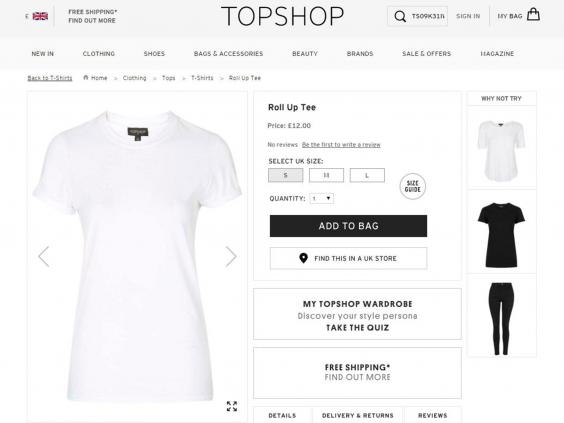The image size is (564, 423).
Task: Open Bags & Accessories navigation menu
Action: pos(228,54)
